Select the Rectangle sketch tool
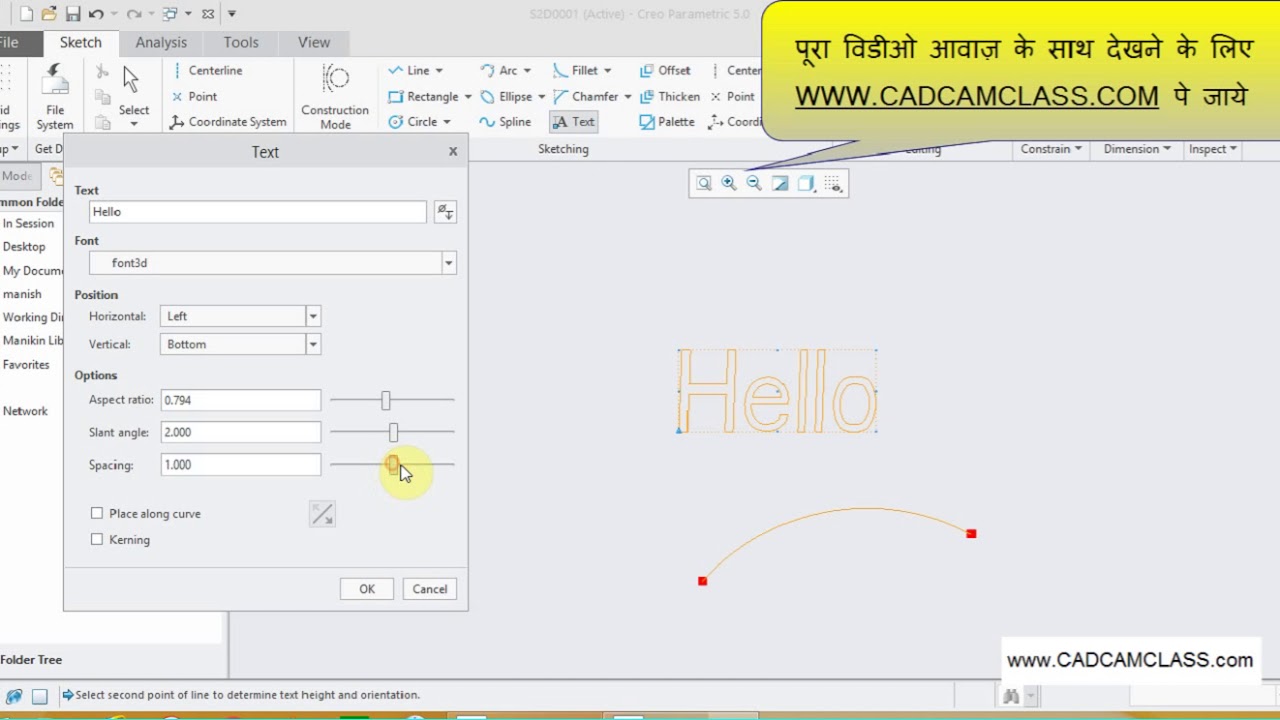Image resolution: width=1280 pixels, height=720 pixels. 423,97
